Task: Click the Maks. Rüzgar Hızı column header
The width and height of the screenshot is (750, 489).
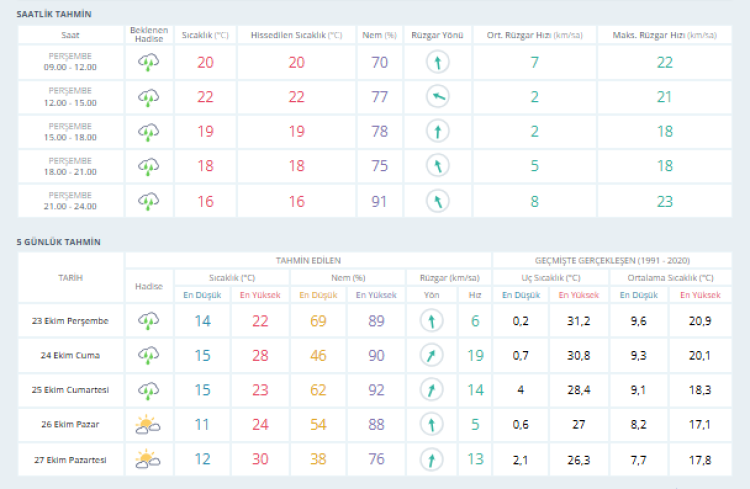Action: (665, 34)
